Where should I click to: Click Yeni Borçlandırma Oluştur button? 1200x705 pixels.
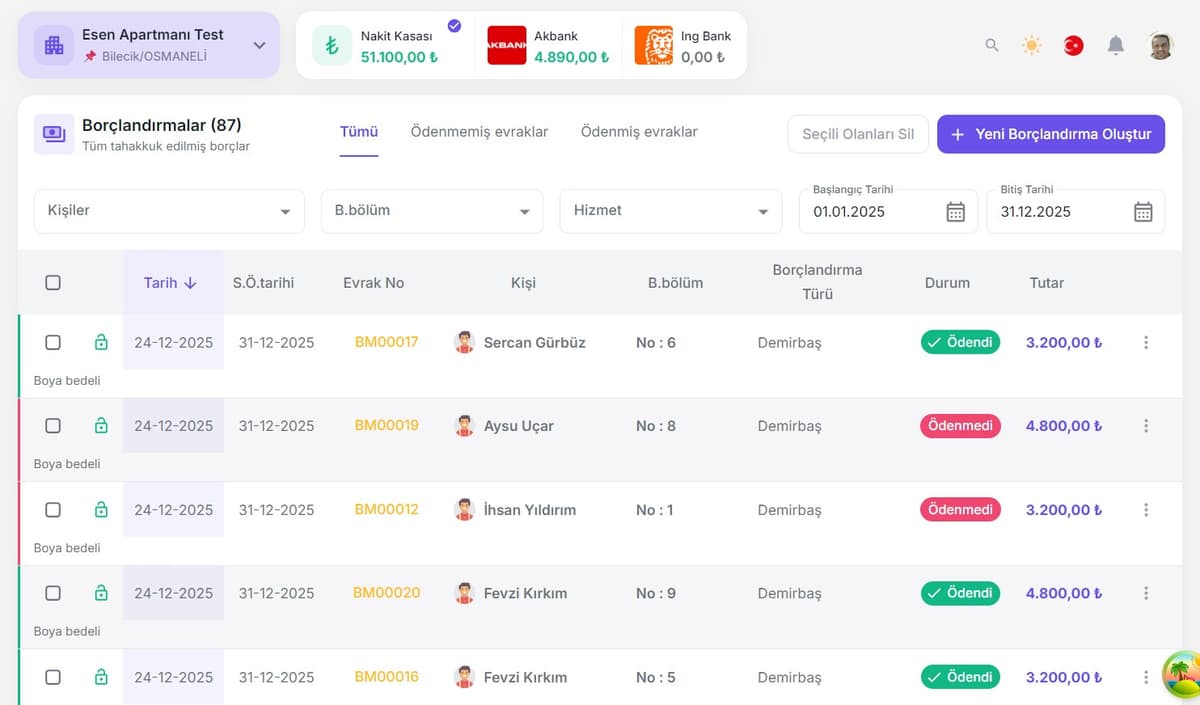[1050, 134]
